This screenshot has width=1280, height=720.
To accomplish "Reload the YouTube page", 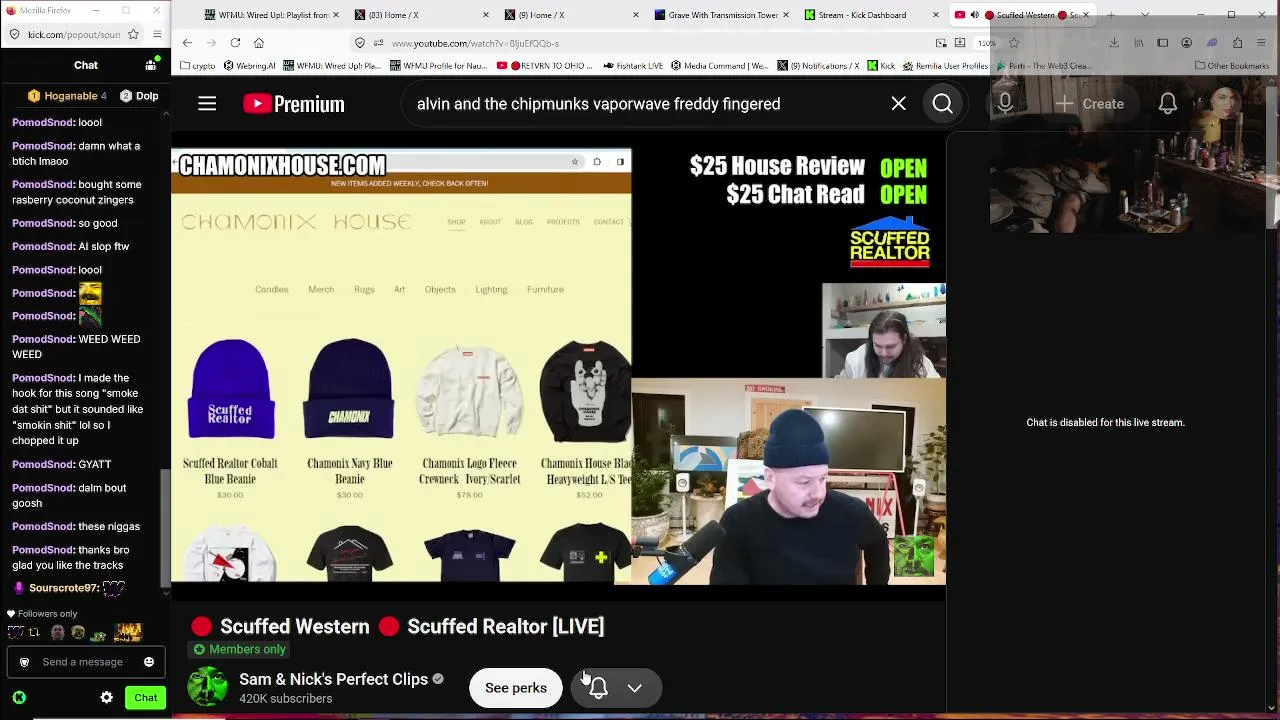I will [235, 43].
